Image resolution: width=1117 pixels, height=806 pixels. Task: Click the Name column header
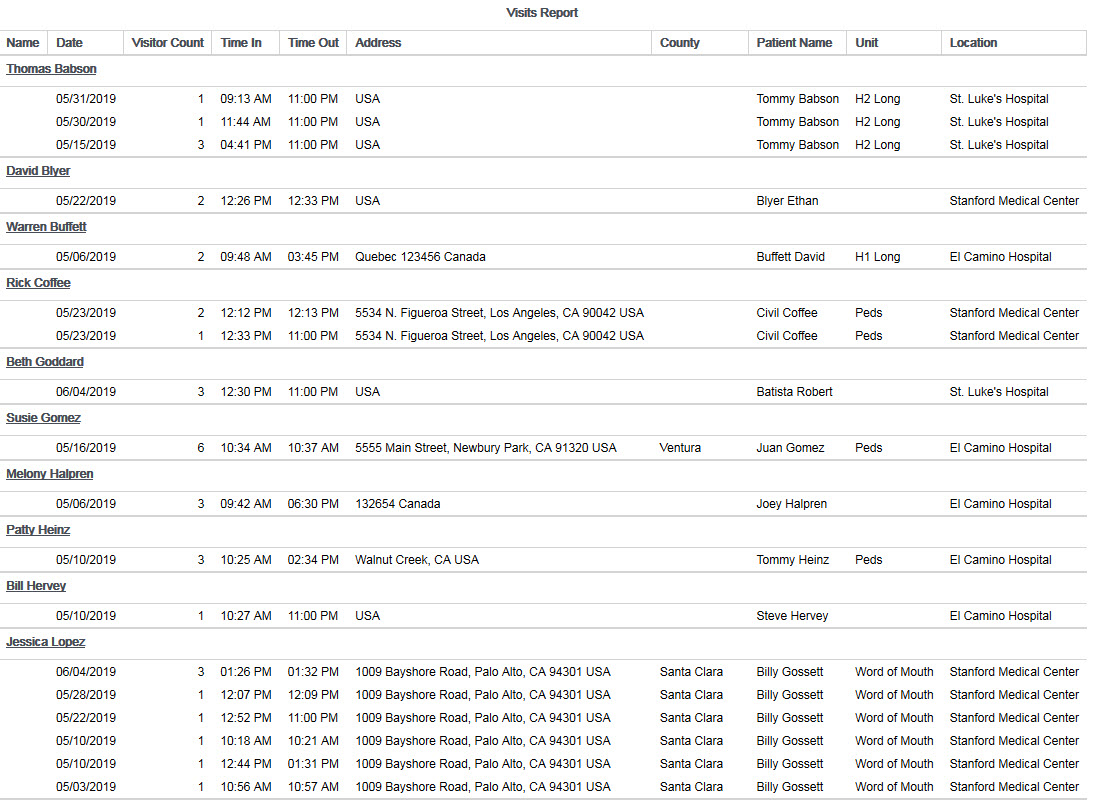point(23,43)
